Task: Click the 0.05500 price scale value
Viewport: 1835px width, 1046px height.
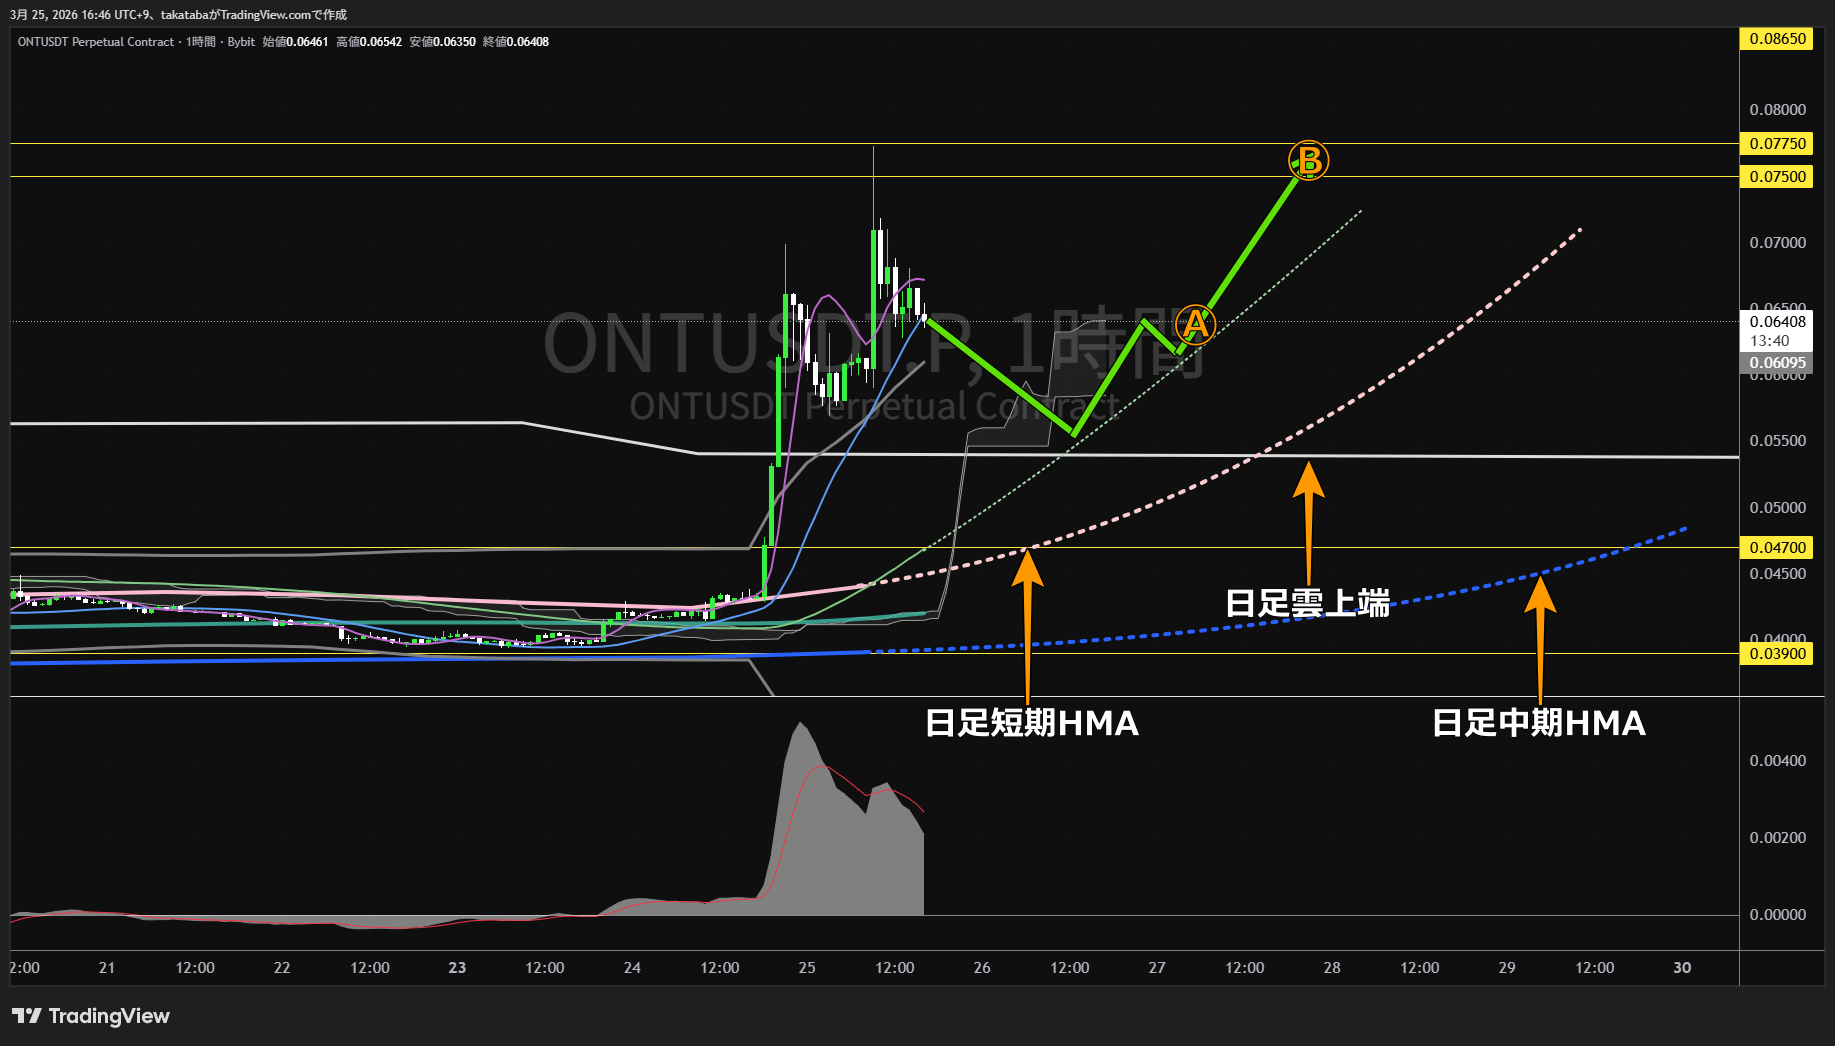Action: click(x=1777, y=441)
